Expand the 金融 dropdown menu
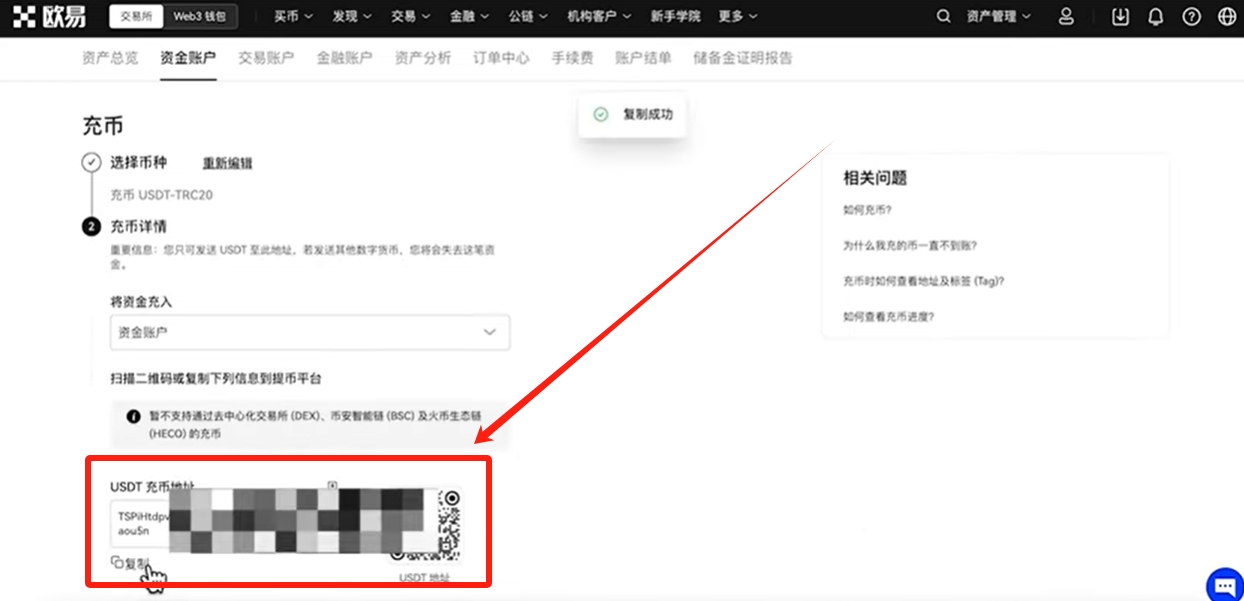Image resolution: width=1244 pixels, height=601 pixels. [470, 17]
